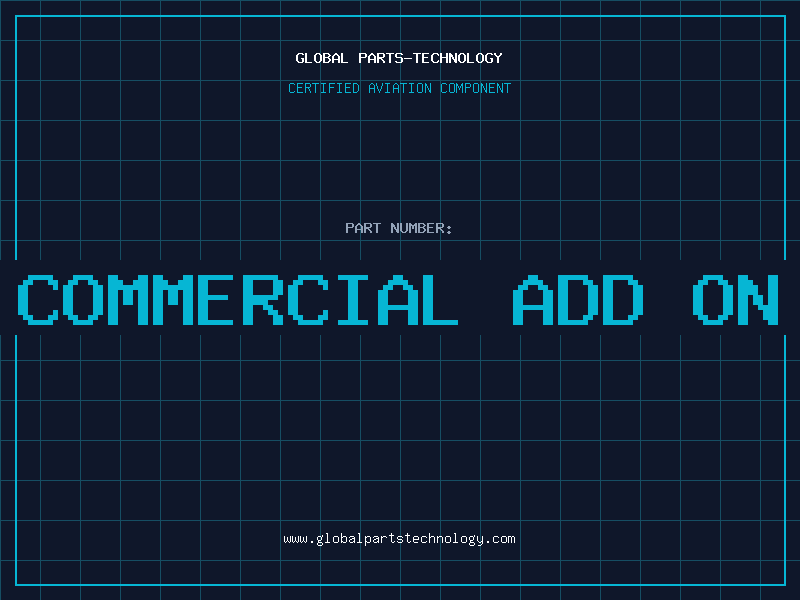Click the PART NUMBER: label

pos(399,228)
